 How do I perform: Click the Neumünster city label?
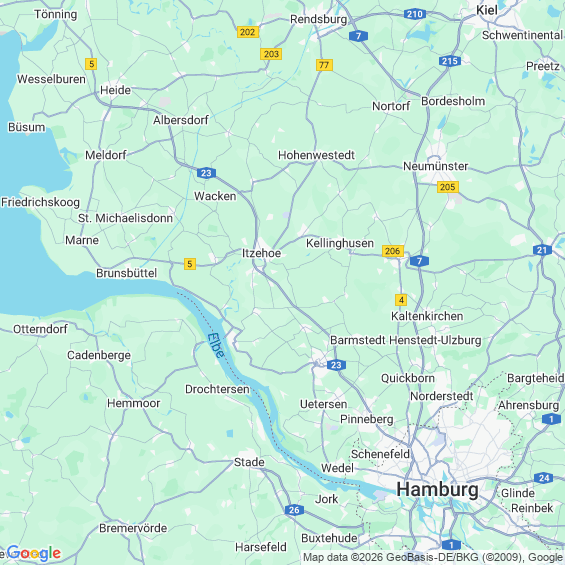(x=435, y=166)
